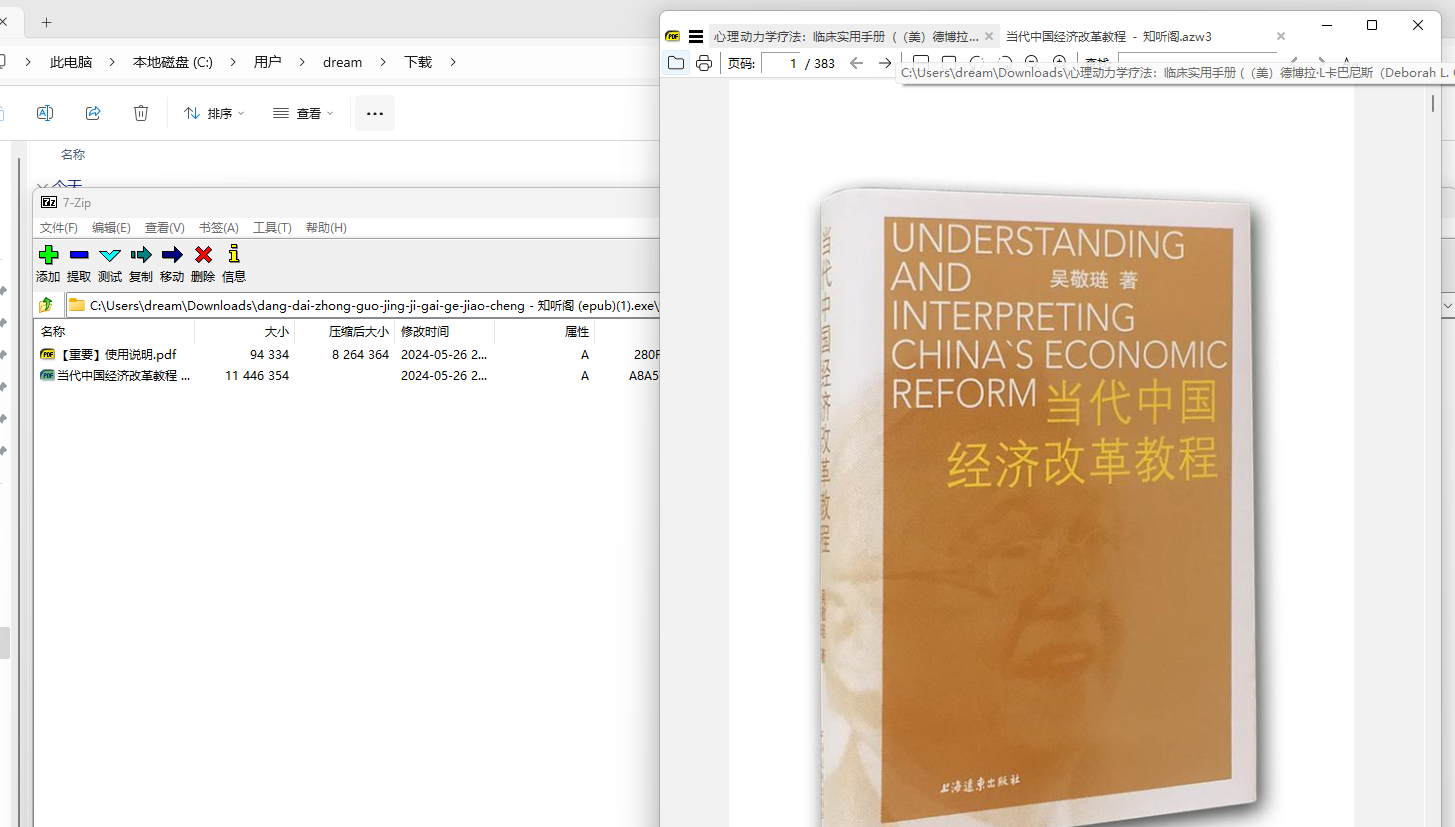Open the 查看(V) menu in 7-Zip
The image size is (1455, 827).
[x=164, y=228]
